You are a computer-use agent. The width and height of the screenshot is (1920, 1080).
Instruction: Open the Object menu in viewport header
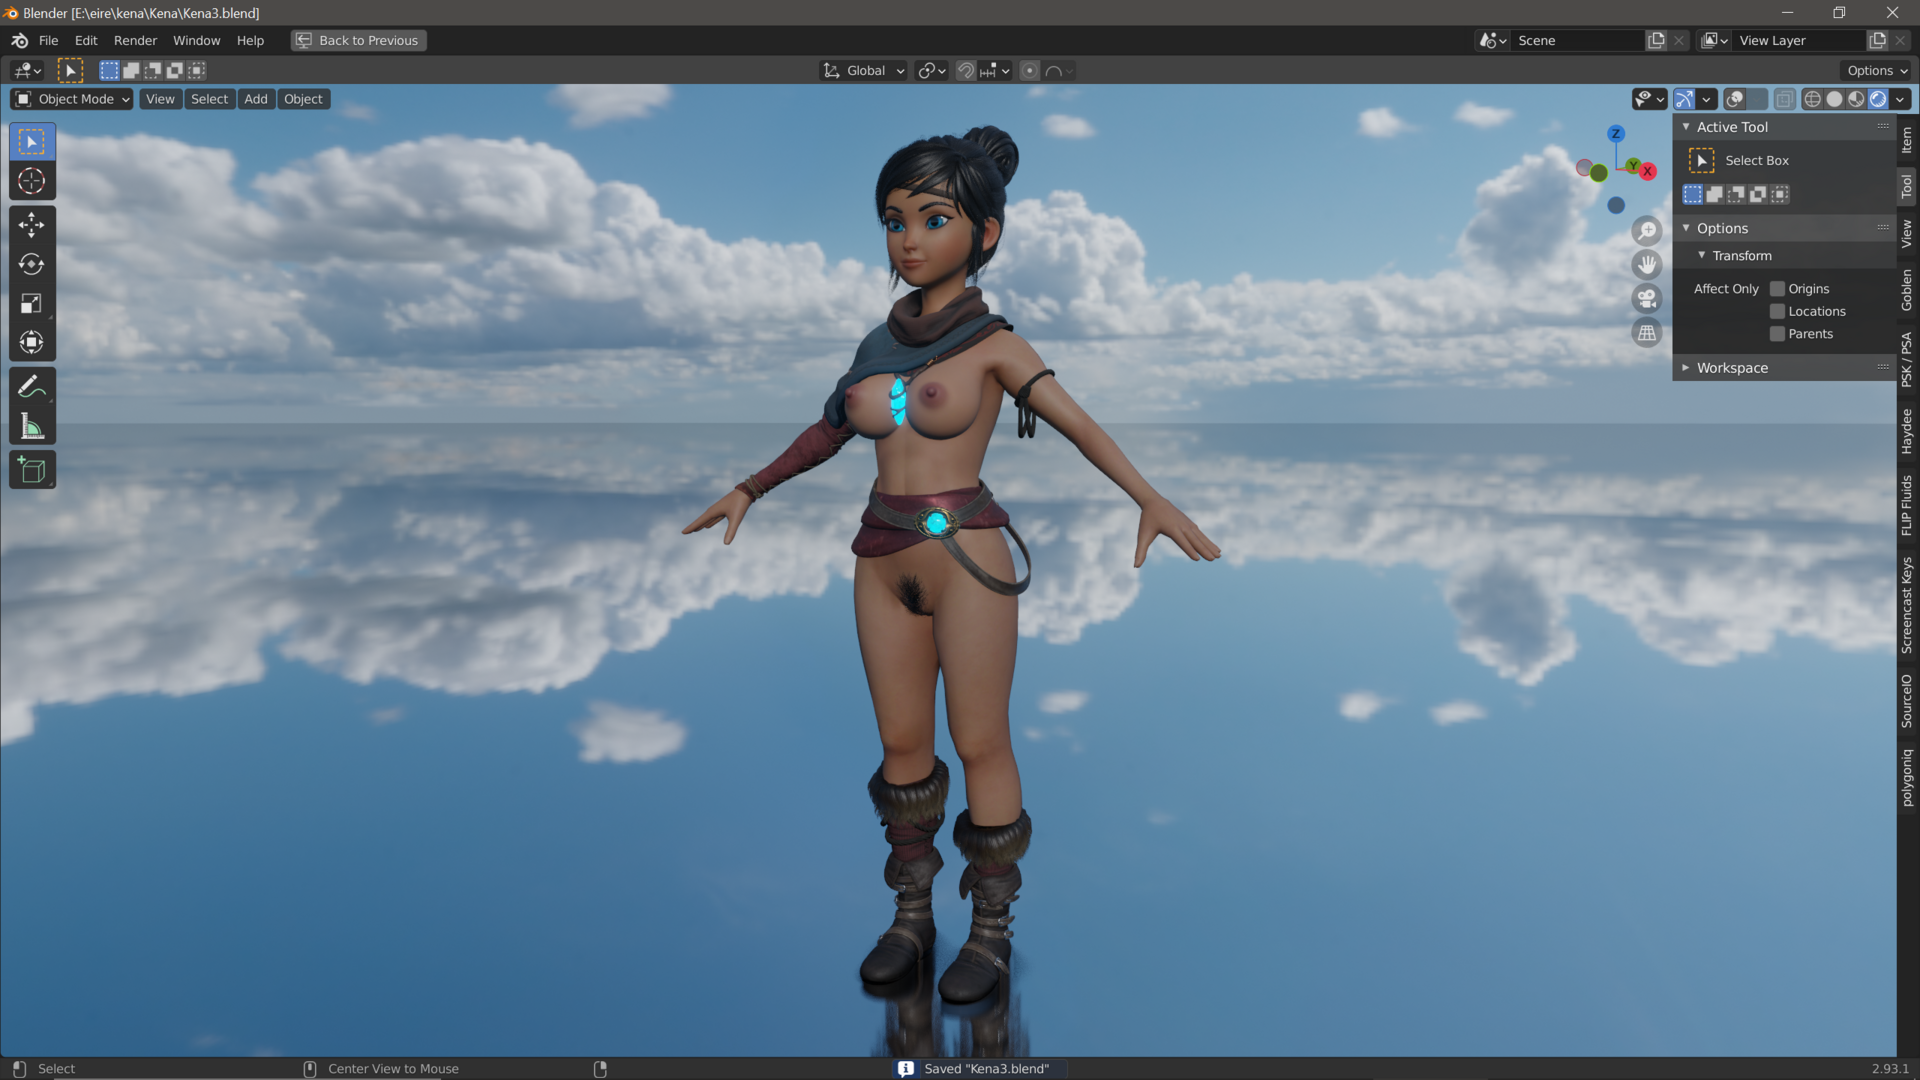[303, 99]
